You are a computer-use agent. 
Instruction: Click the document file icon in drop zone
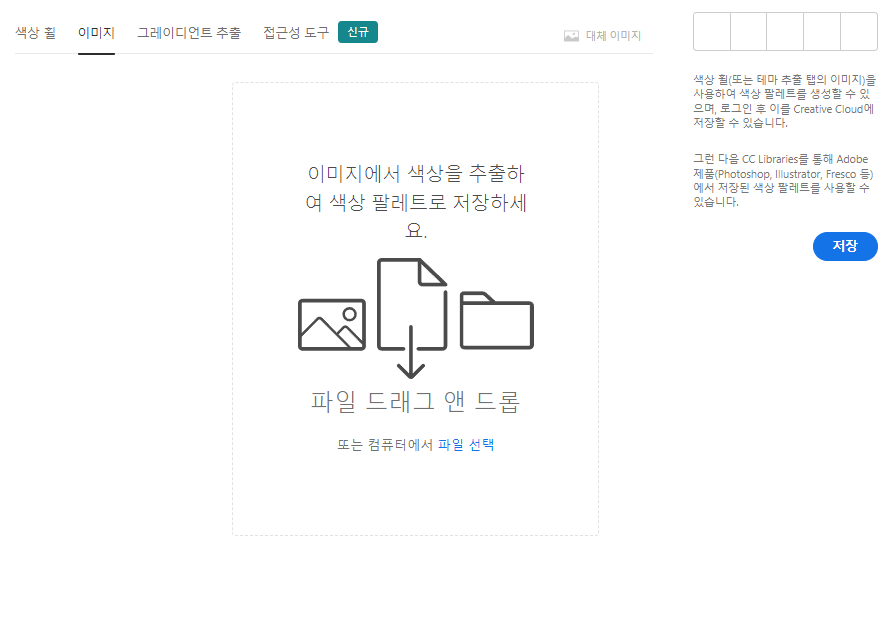point(412,300)
